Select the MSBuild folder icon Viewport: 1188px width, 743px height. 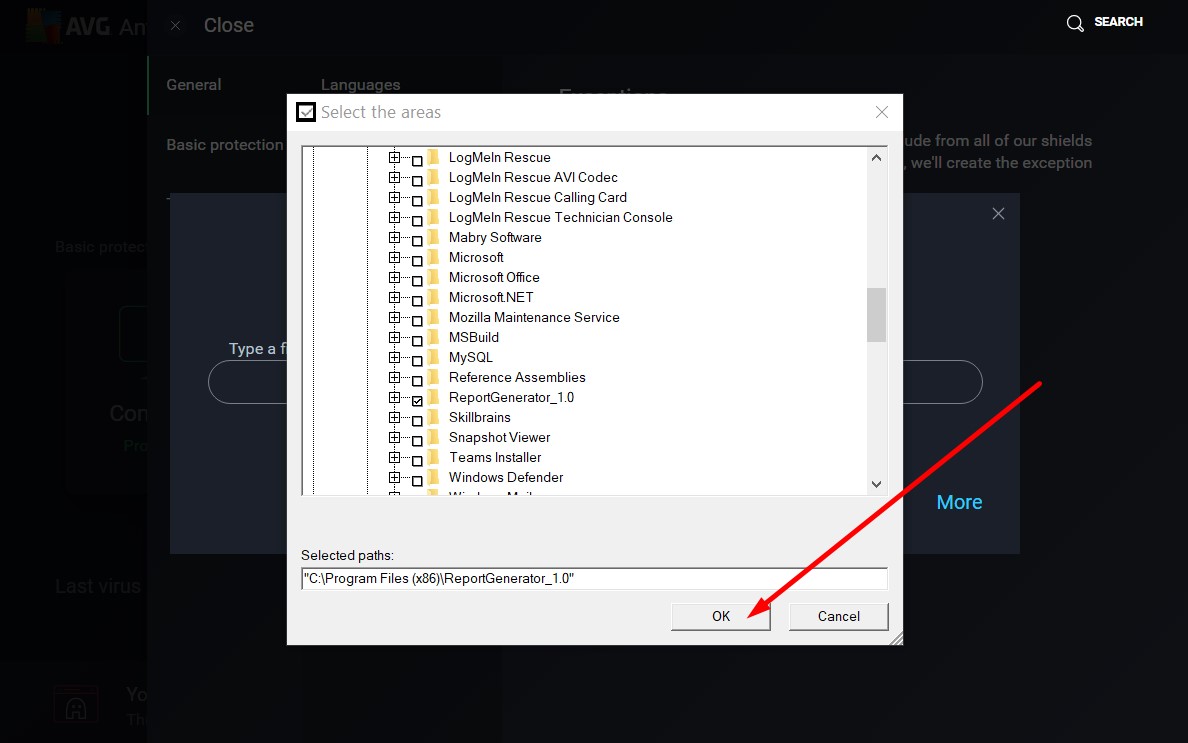pyautogui.click(x=433, y=337)
